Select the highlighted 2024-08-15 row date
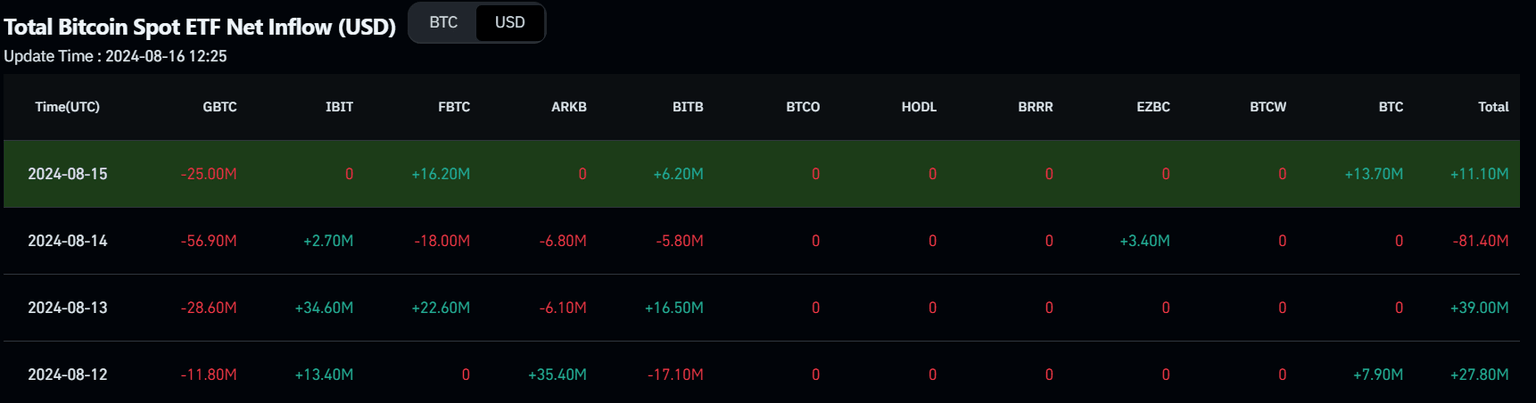1536x403 pixels. tap(67, 174)
